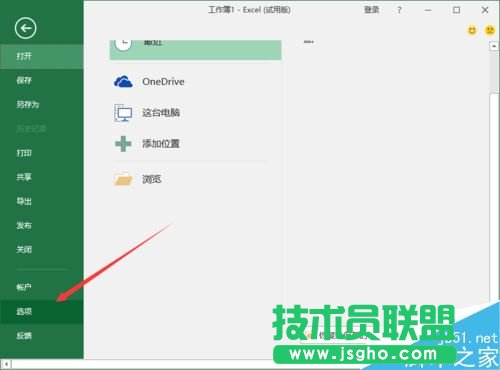Click the OneDrive cloud icon
This screenshot has width=500, height=370.
click(x=123, y=82)
